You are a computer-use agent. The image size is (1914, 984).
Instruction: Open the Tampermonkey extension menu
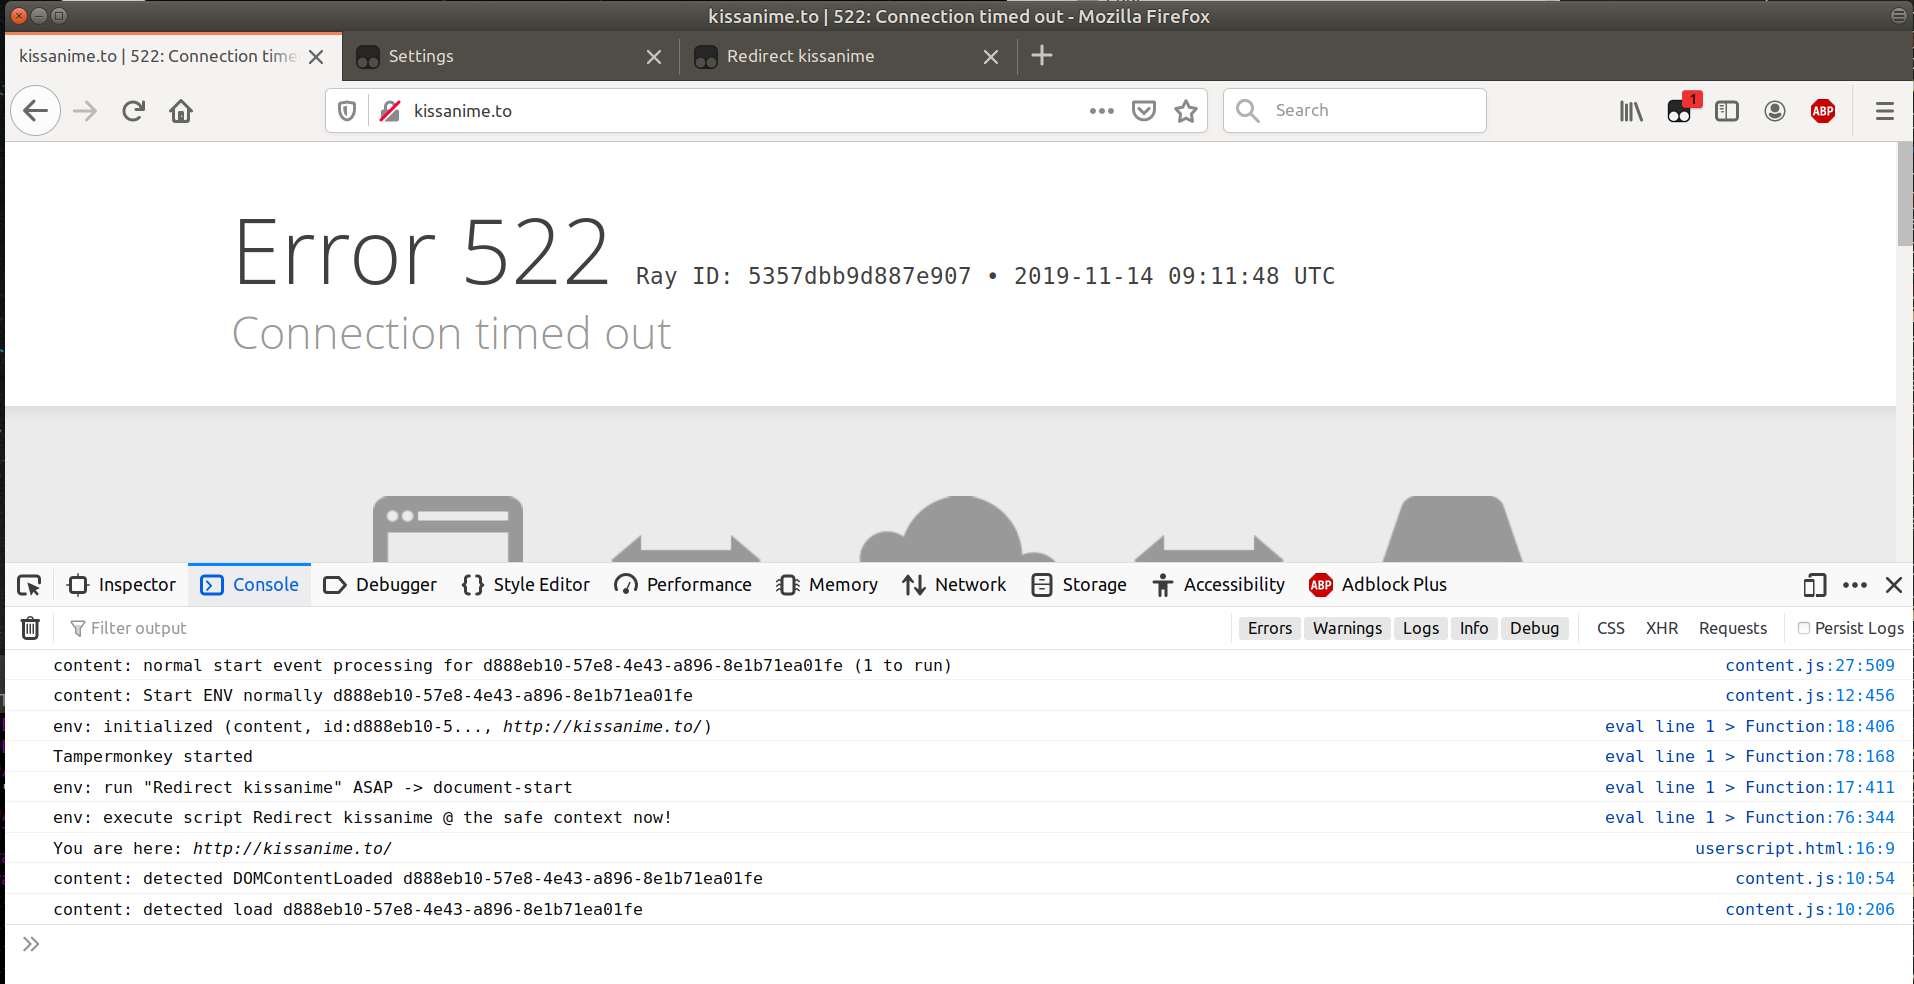1678,110
